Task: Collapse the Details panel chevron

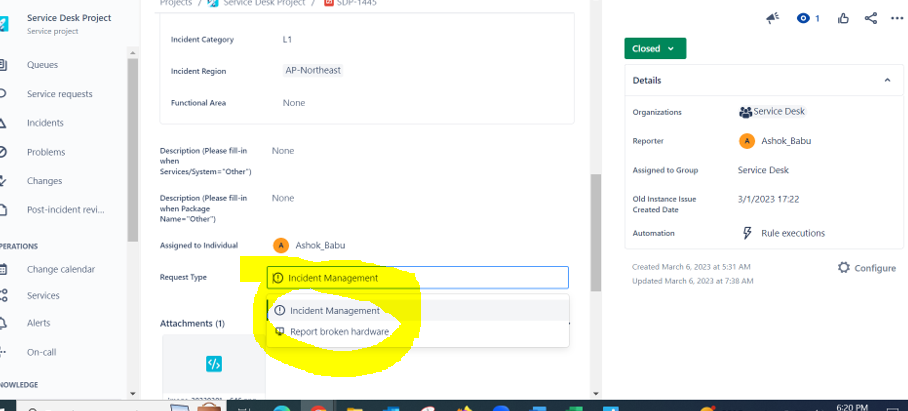Action: tap(887, 80)
